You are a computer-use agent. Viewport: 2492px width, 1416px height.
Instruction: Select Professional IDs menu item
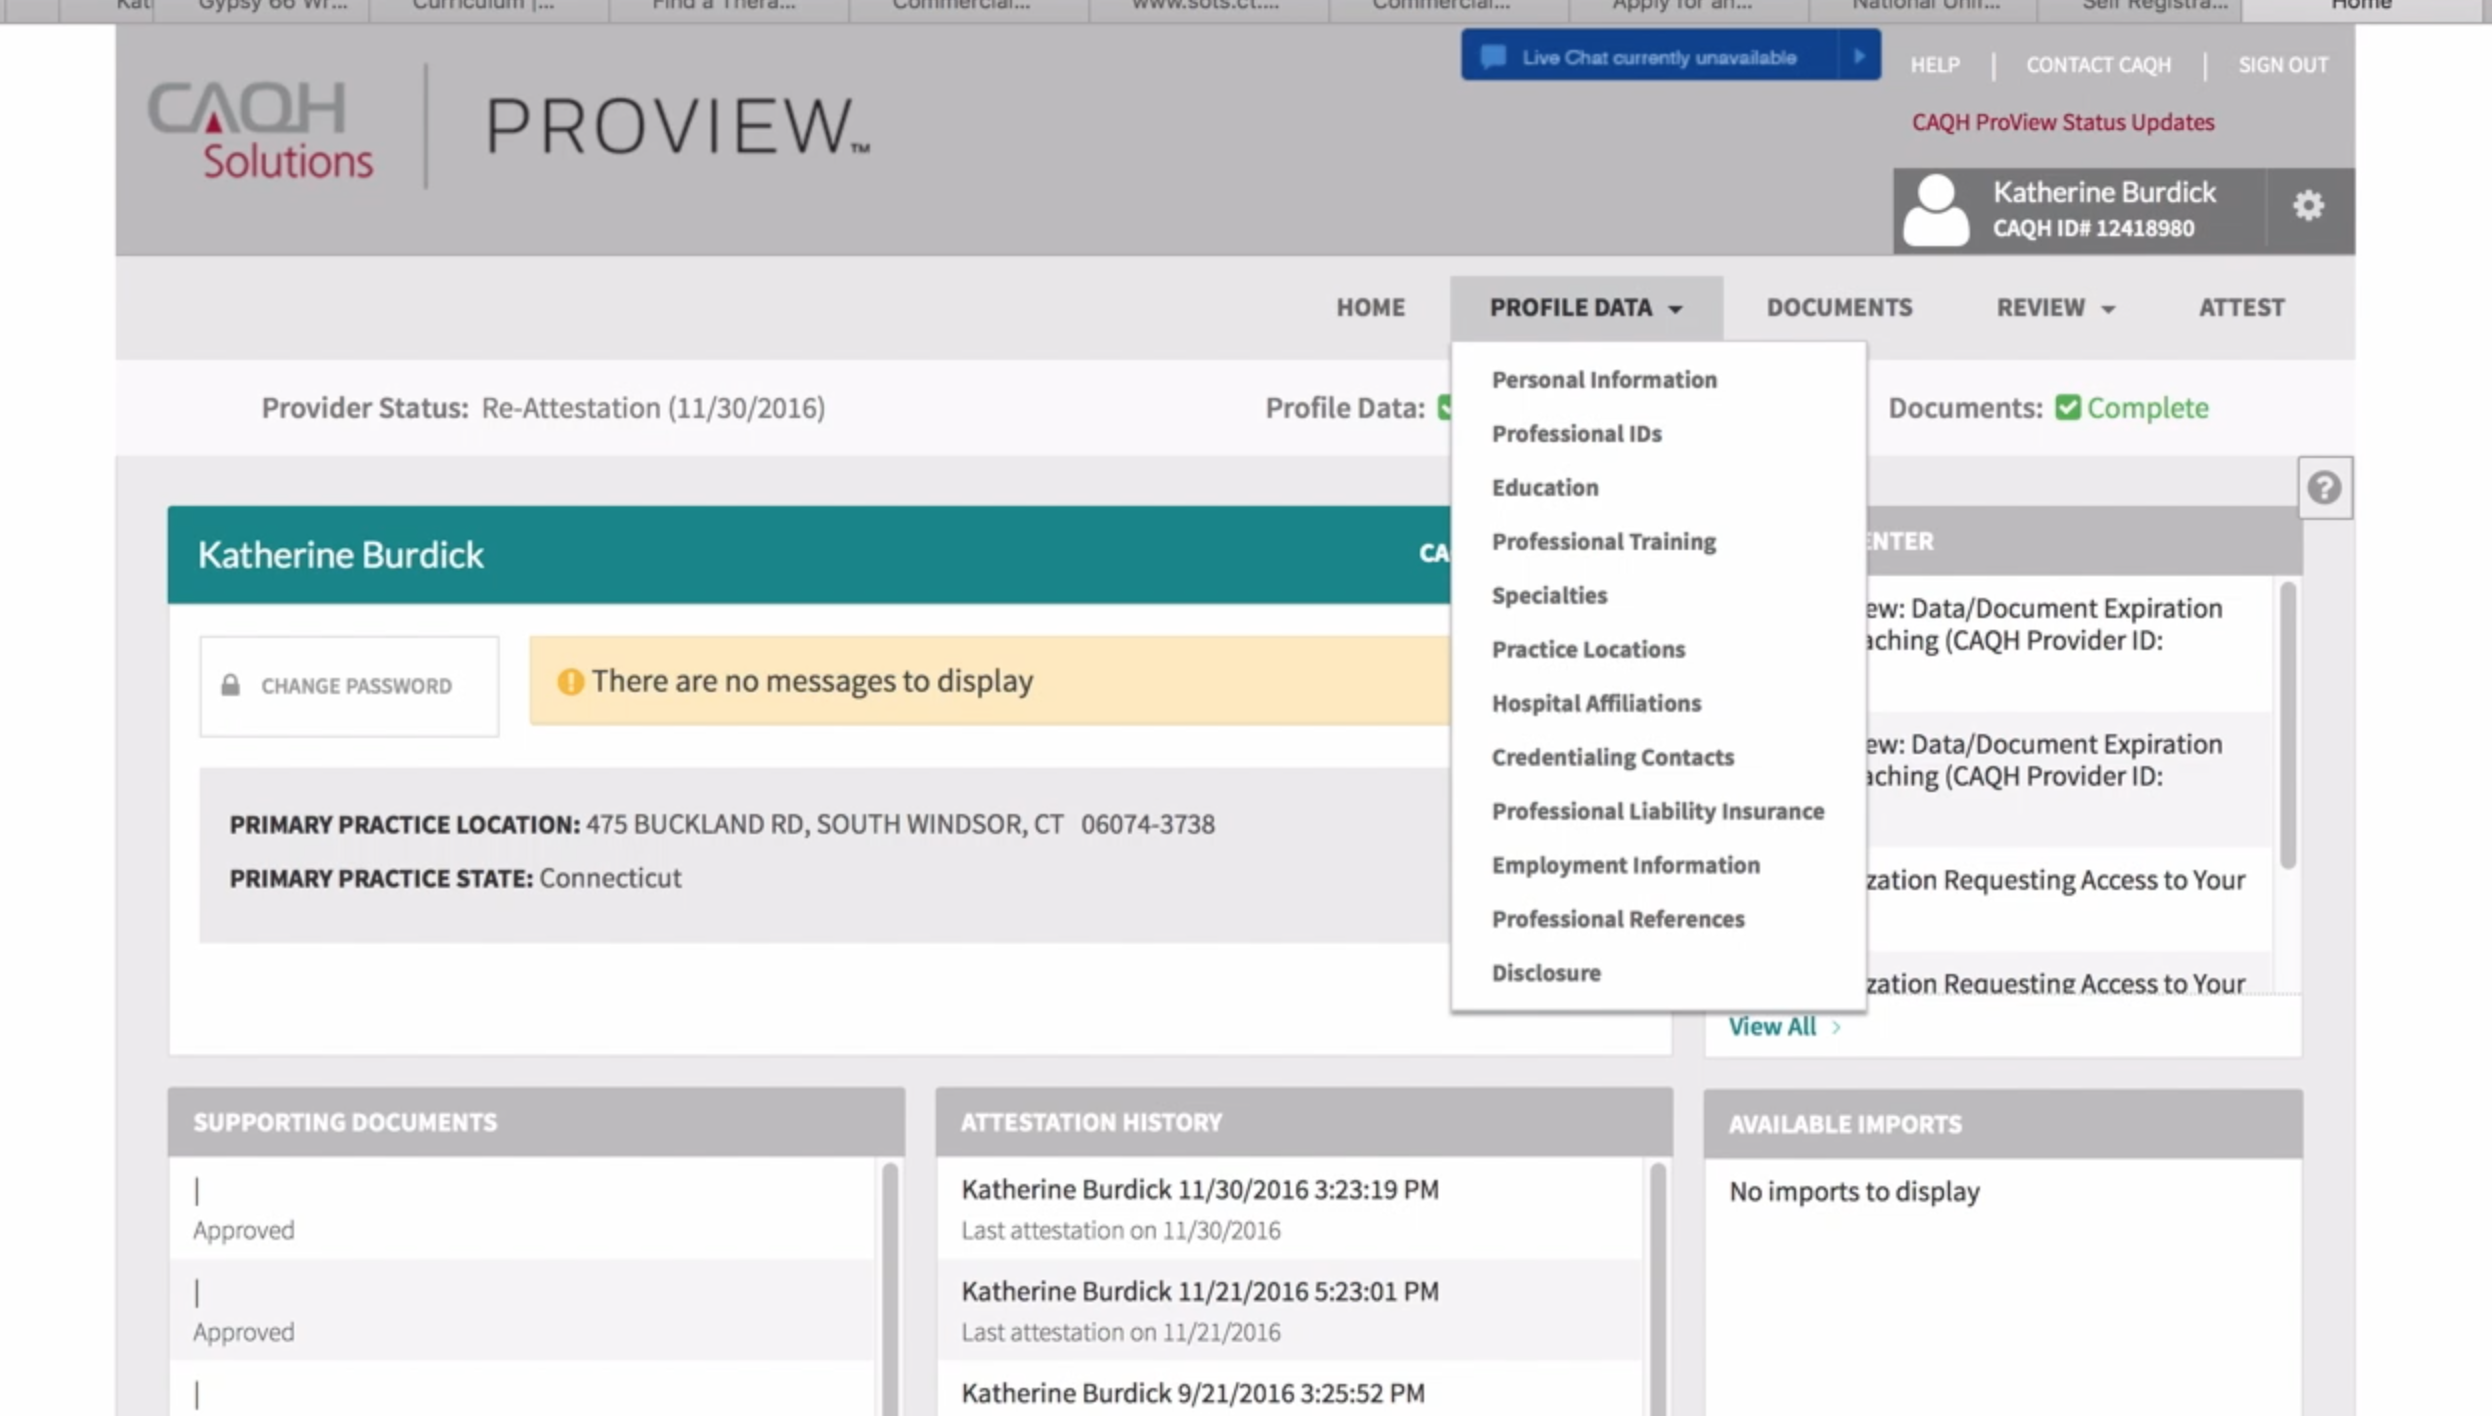pos(1576,434)
